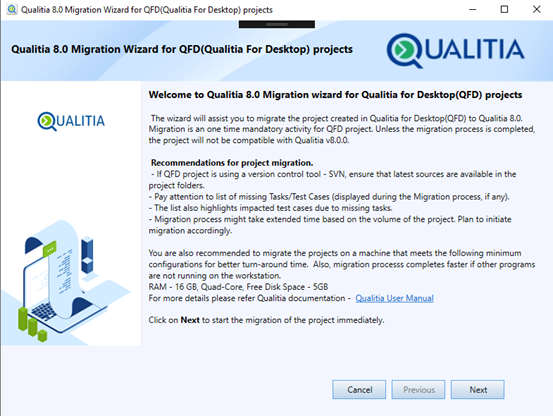Click the green bar blocks in illustration
The image size is (553, 416).
[x=32, y=324]
